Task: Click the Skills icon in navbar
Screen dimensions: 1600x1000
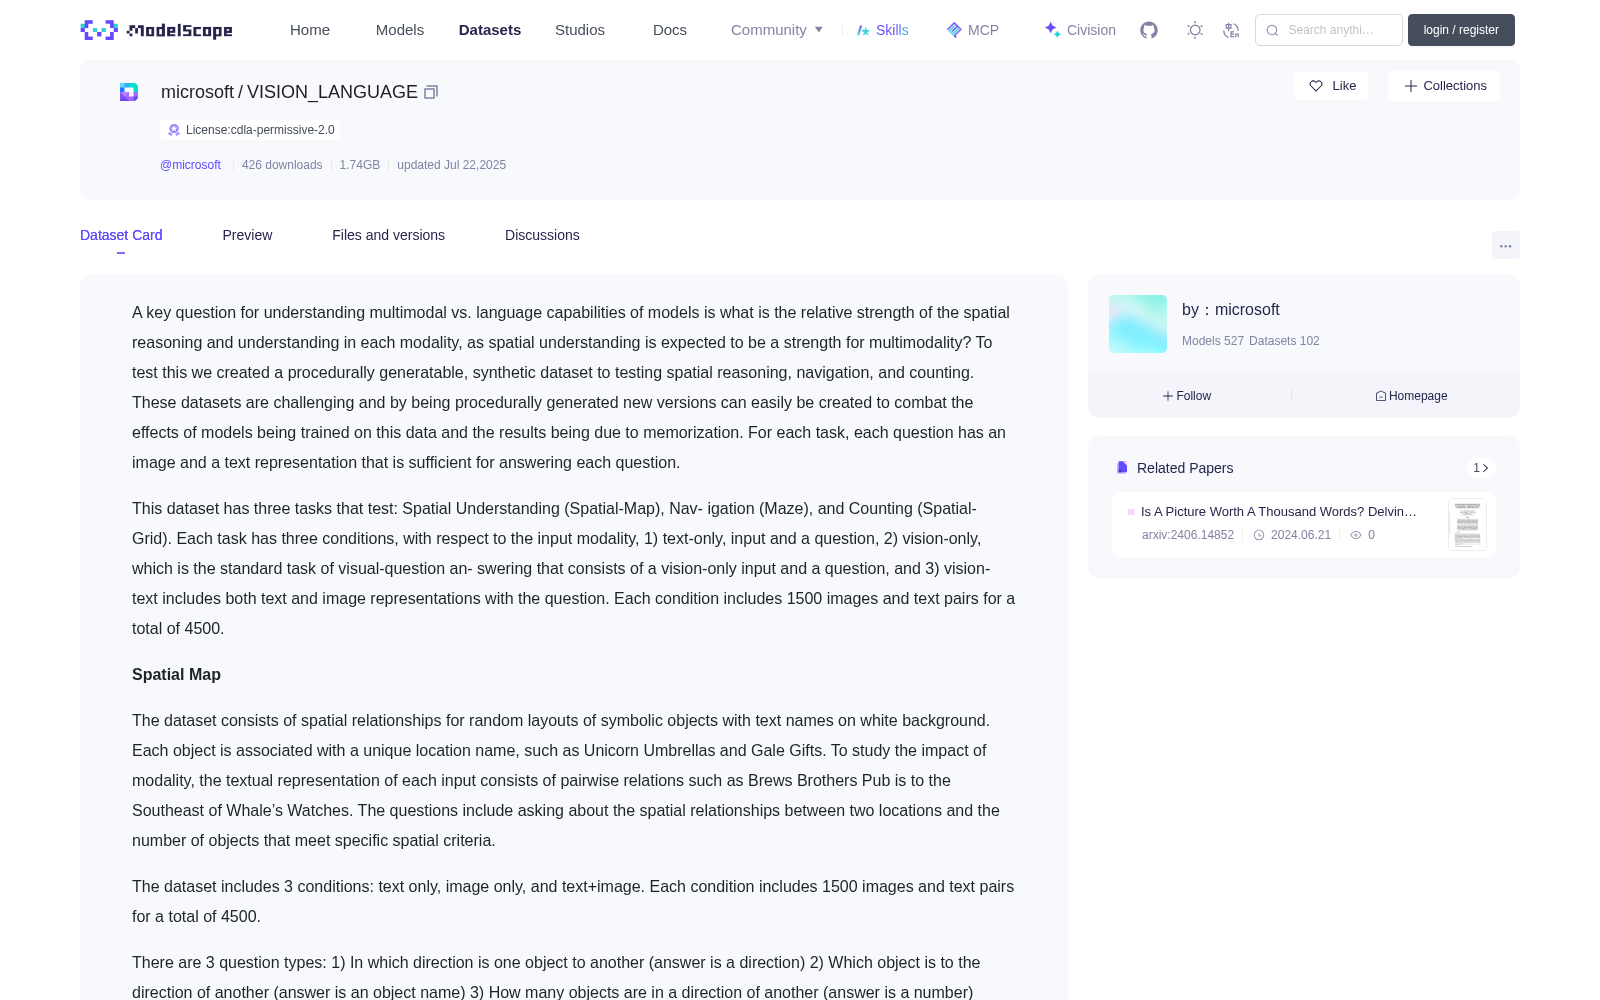Action: (x=863, y=30)
